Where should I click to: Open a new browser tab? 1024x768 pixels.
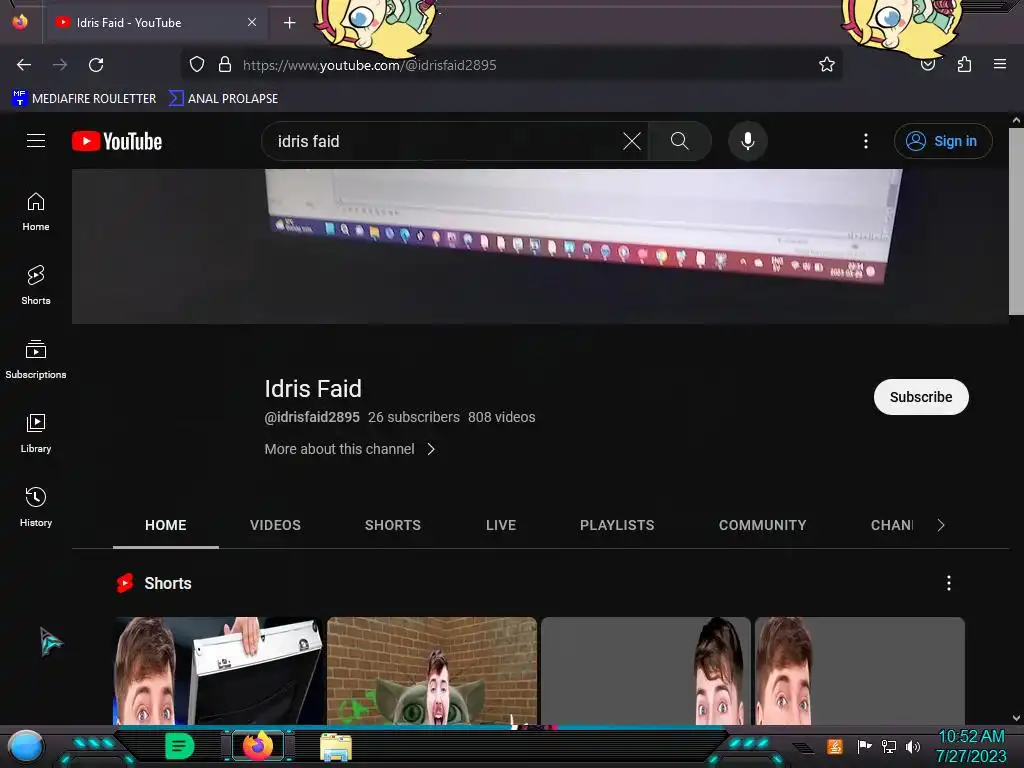(289, 23)
